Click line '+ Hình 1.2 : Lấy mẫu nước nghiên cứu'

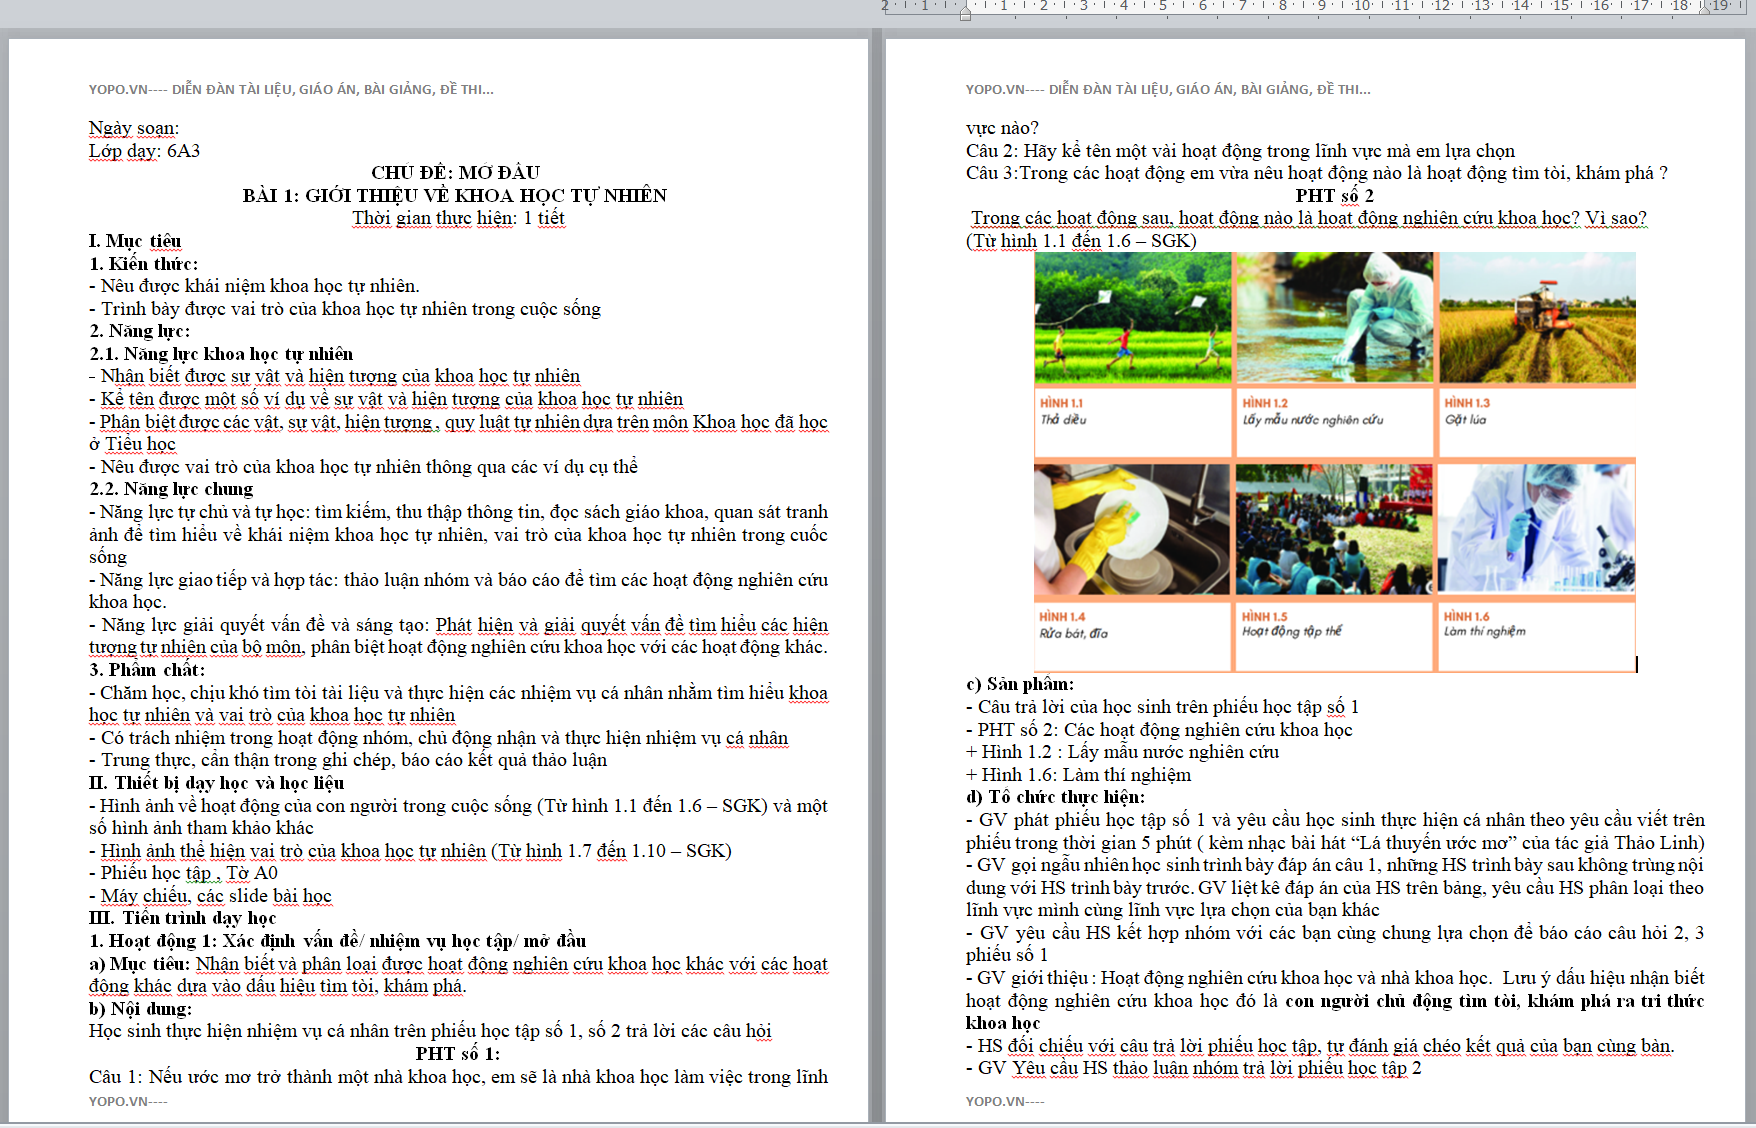coord(1122,752)
